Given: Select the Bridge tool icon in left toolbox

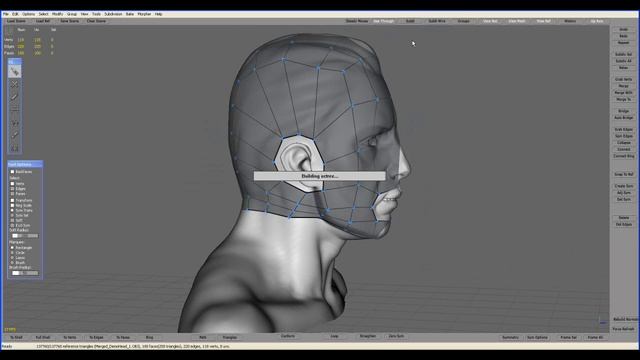Looking at the screenshot, I should click(x=15, y=110).
